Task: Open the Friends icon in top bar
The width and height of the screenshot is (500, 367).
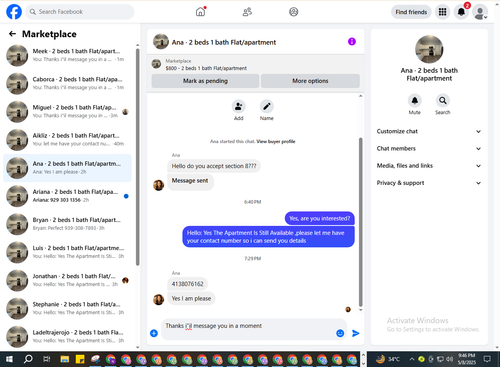Action: tap(247, 12)
